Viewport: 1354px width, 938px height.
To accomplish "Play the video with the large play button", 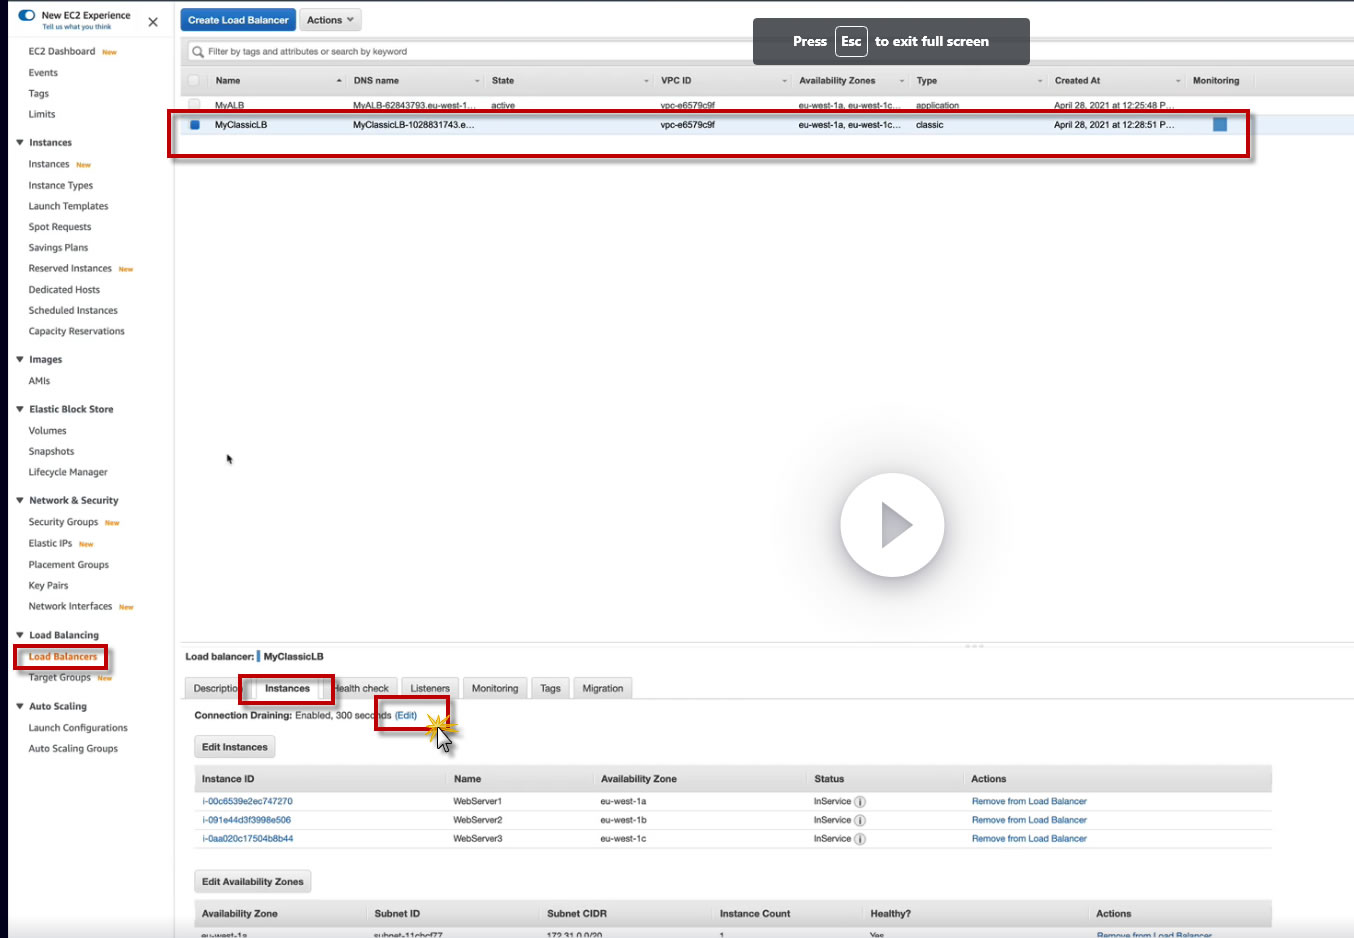I will pyautogui.click(x=892, y=525).
